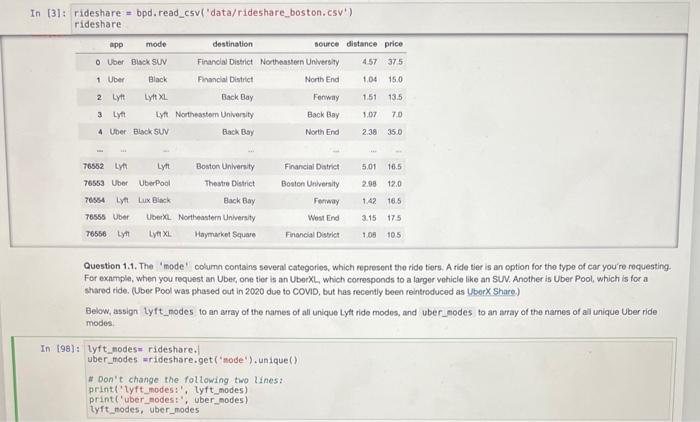The image size is (700, 422).
Task: Open the UberX Share link
Action: click(491, 292)
